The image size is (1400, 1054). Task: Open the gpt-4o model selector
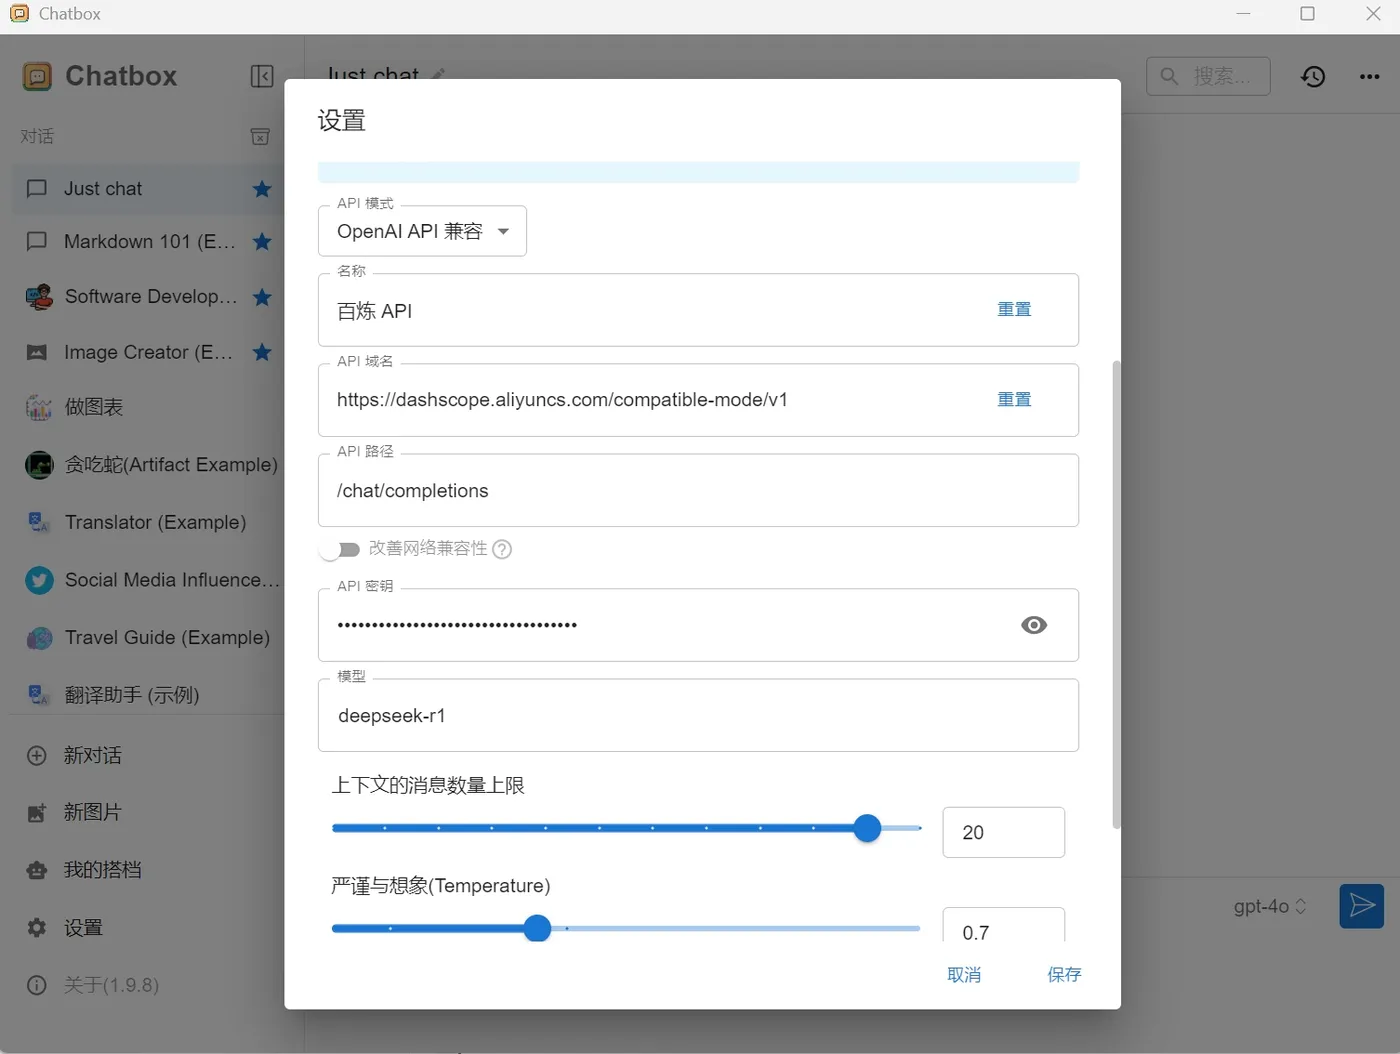tap(1270, 906)
